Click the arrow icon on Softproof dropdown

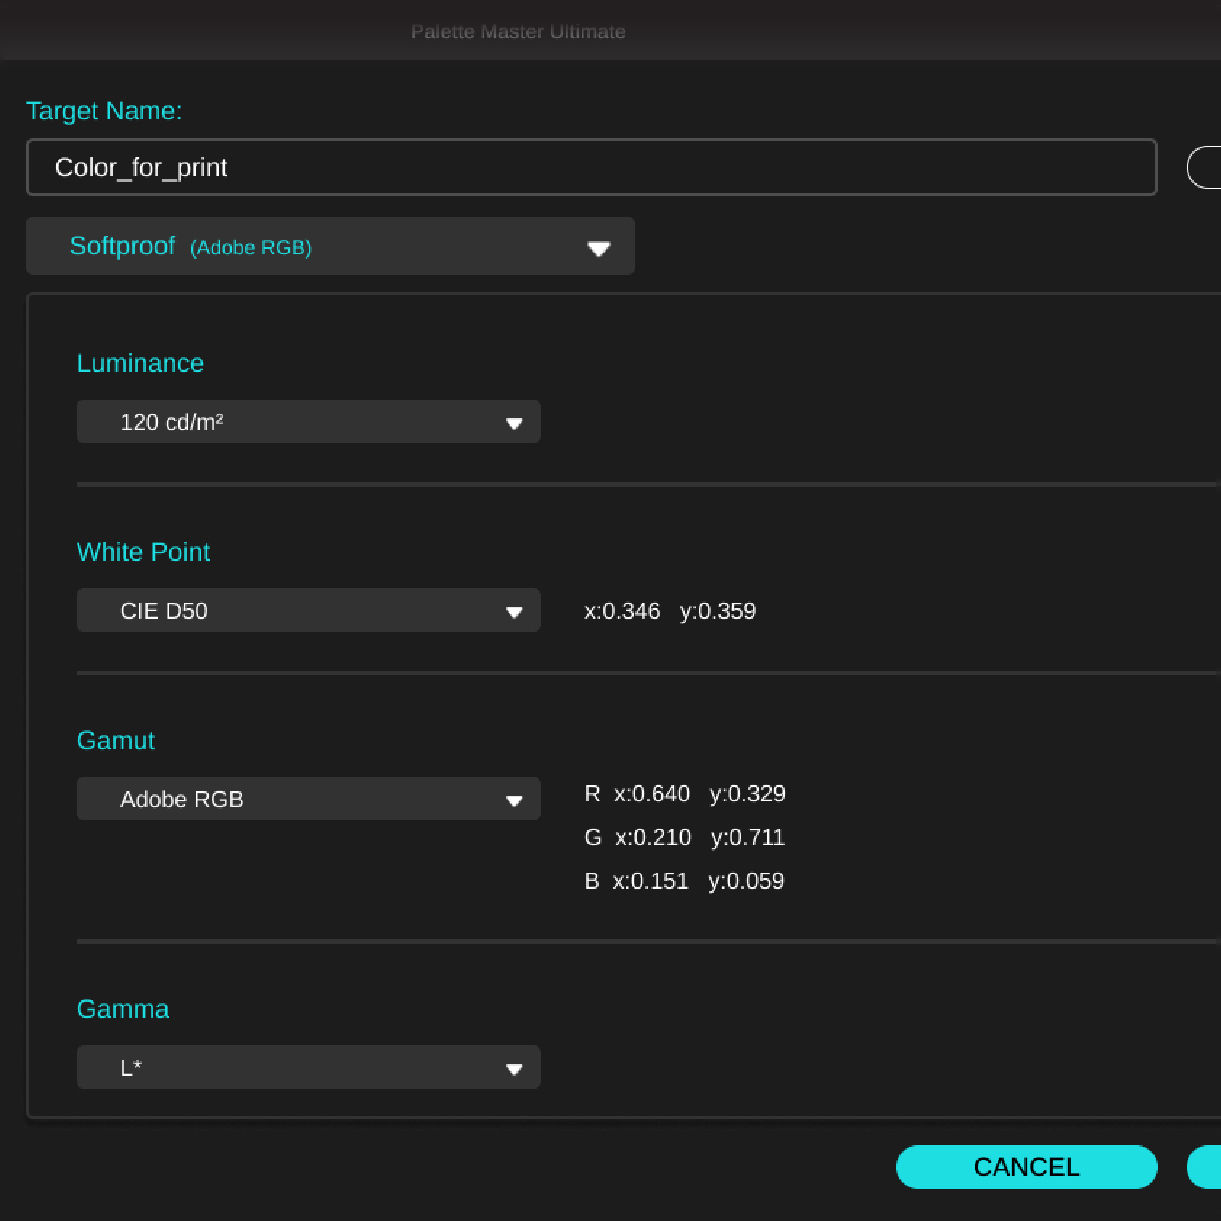point(598,248)
